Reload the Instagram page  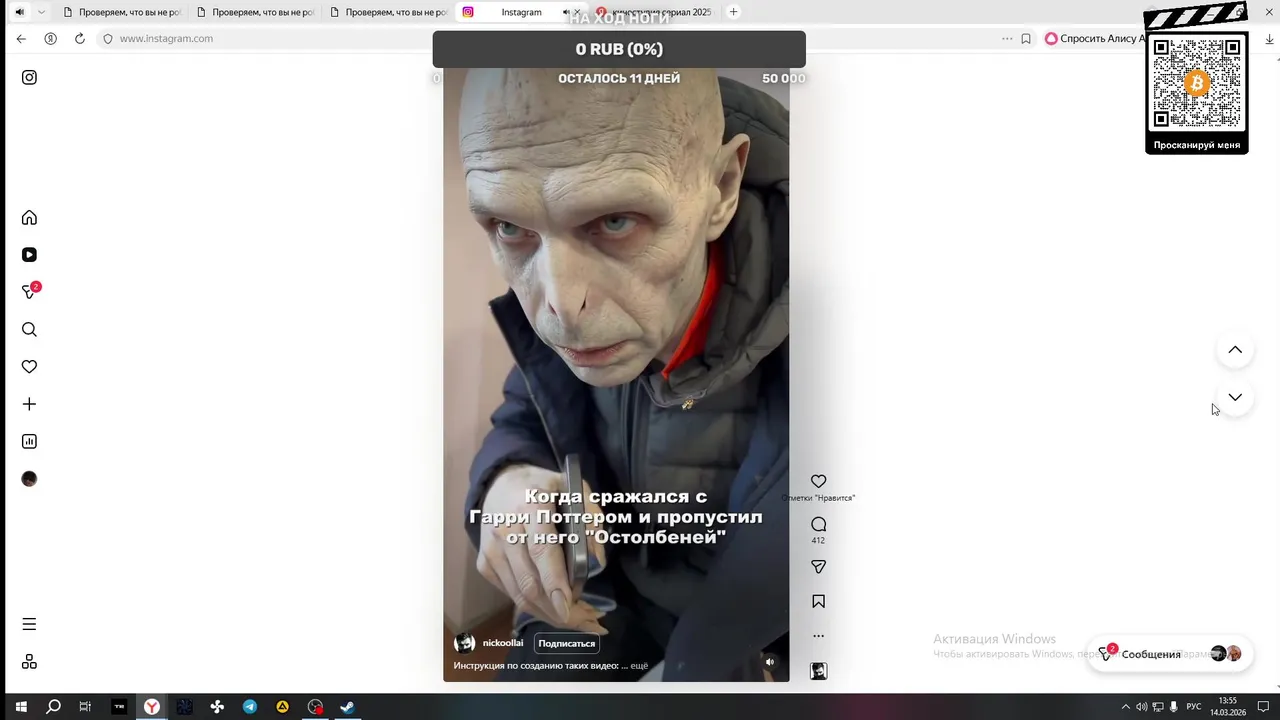(80, 38)
